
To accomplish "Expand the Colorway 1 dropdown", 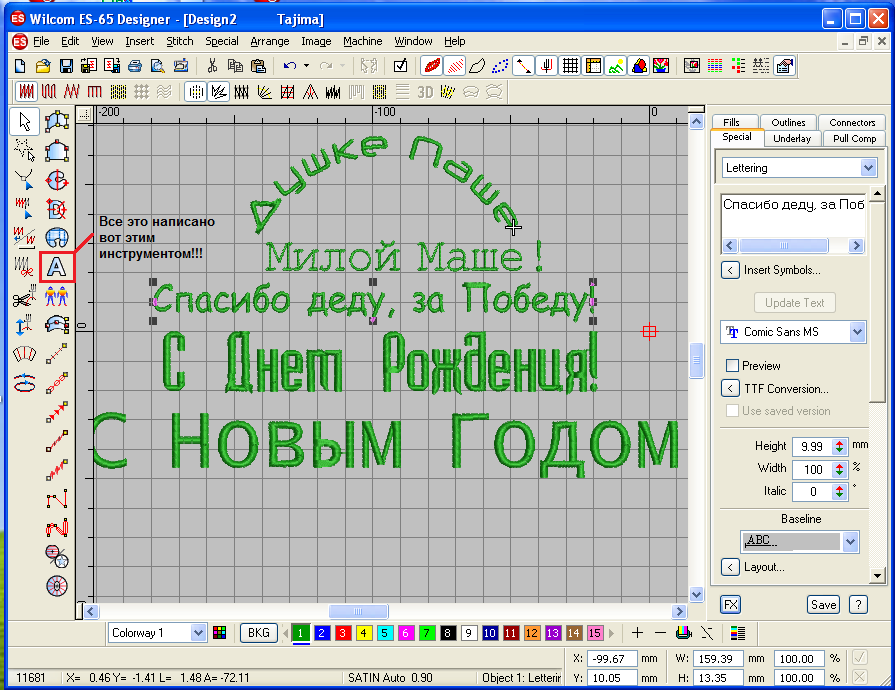I will pos(197,633).
